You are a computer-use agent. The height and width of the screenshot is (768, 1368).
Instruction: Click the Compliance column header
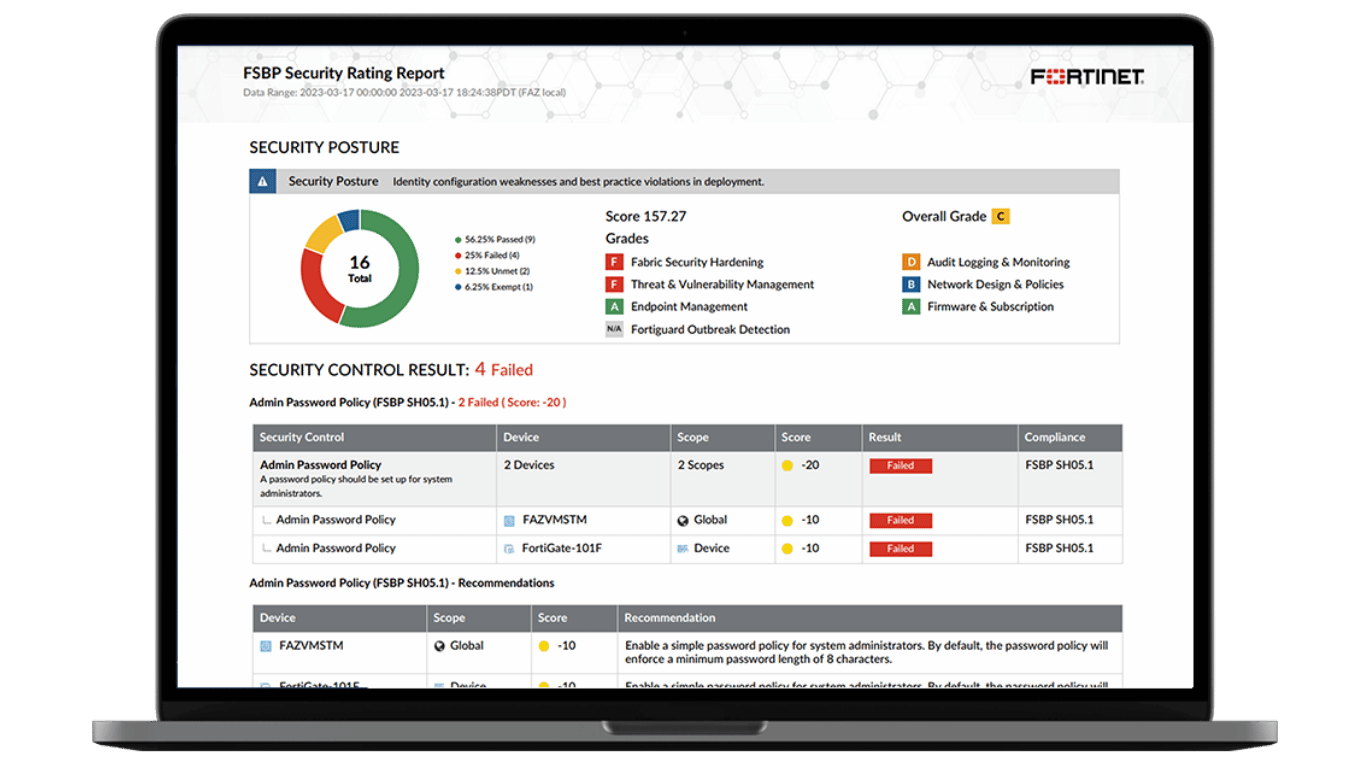(1054, 437)
